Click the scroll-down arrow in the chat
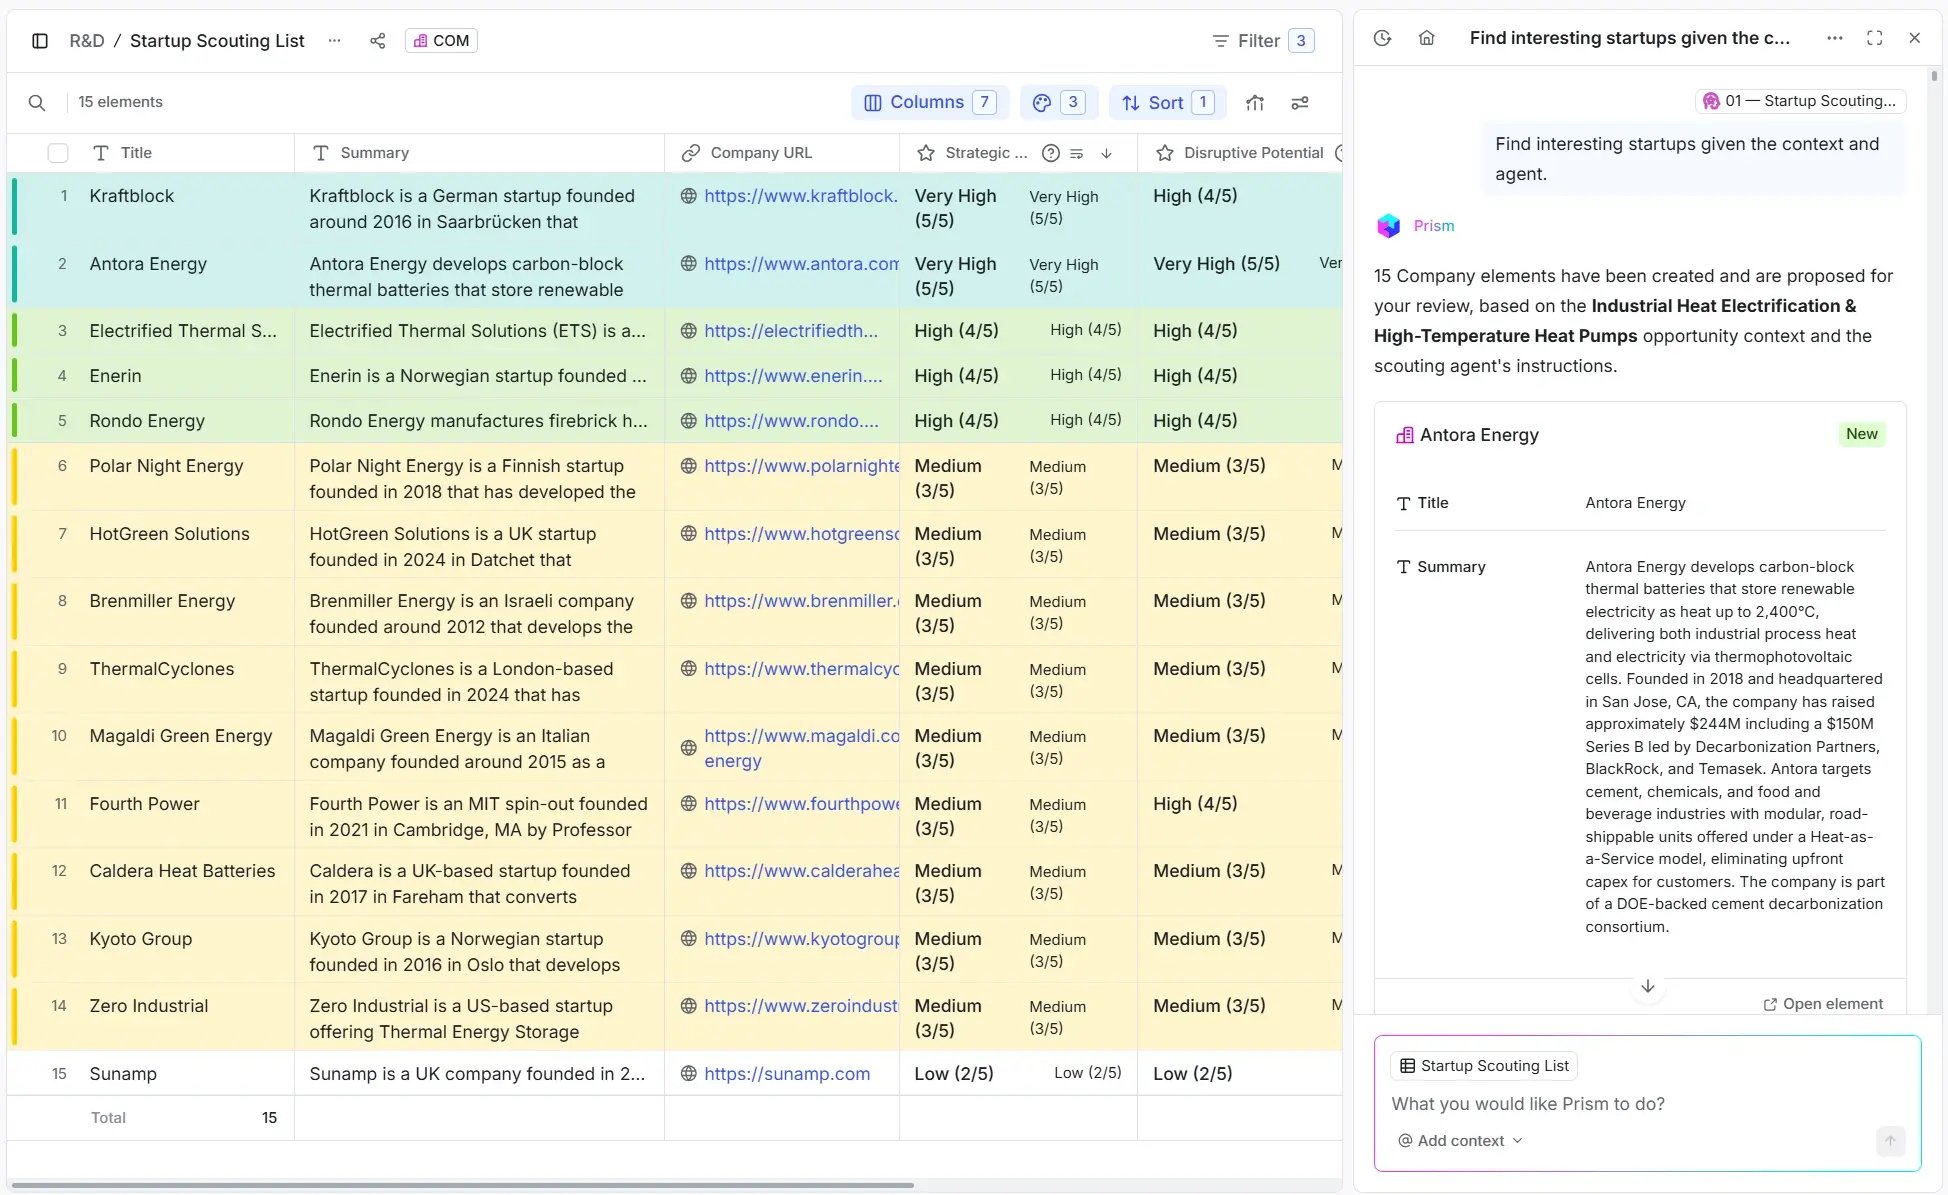This screenshot has width=1948, height=1195. pos(1648,986)
